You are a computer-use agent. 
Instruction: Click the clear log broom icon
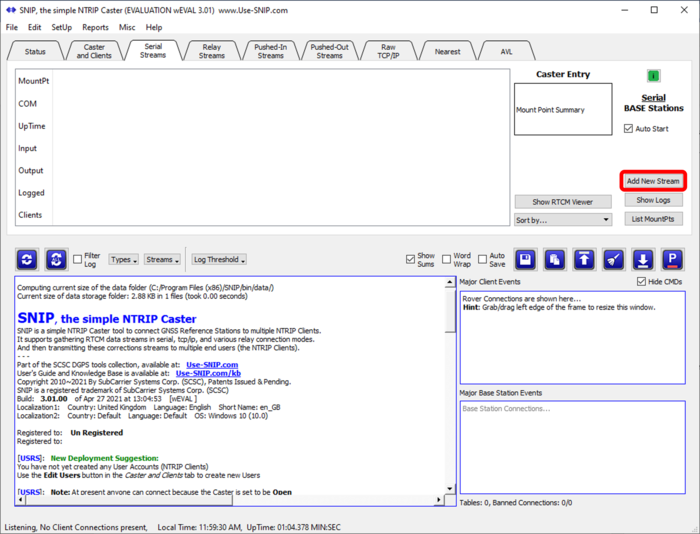point(614,259)
